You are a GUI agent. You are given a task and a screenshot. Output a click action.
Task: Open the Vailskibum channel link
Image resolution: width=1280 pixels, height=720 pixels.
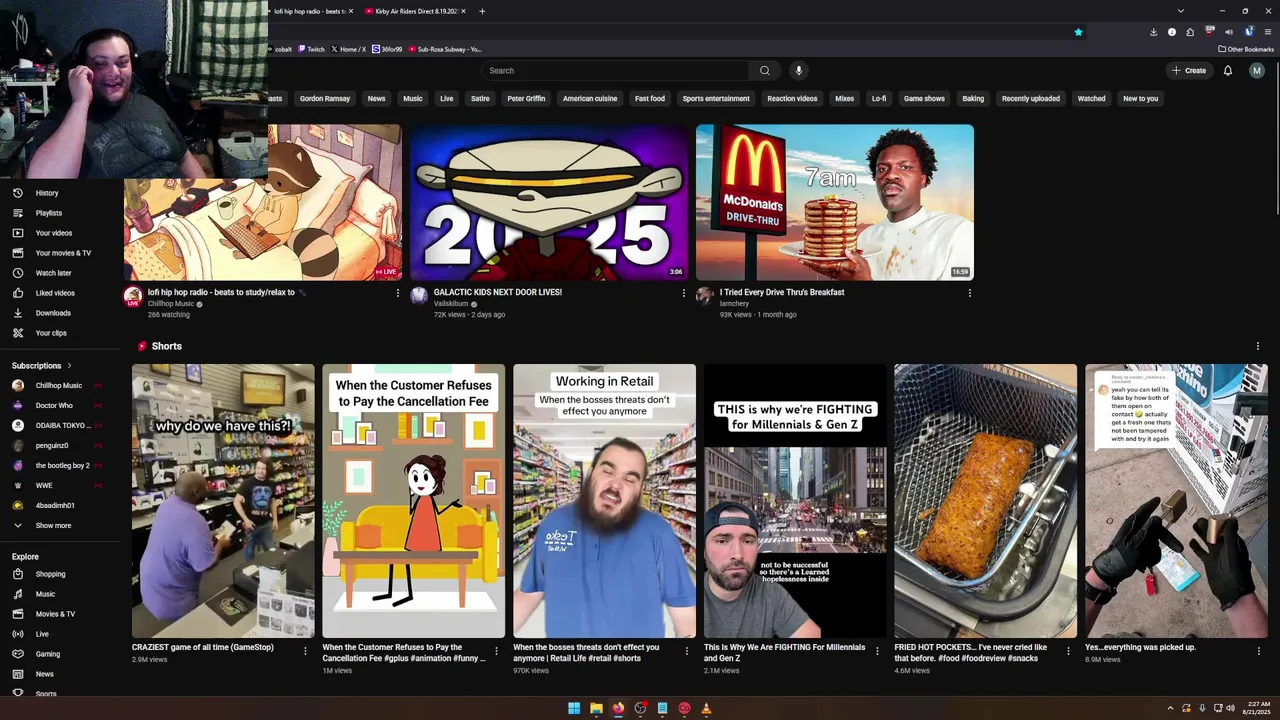pyautogui.click(x=451, y=304)
